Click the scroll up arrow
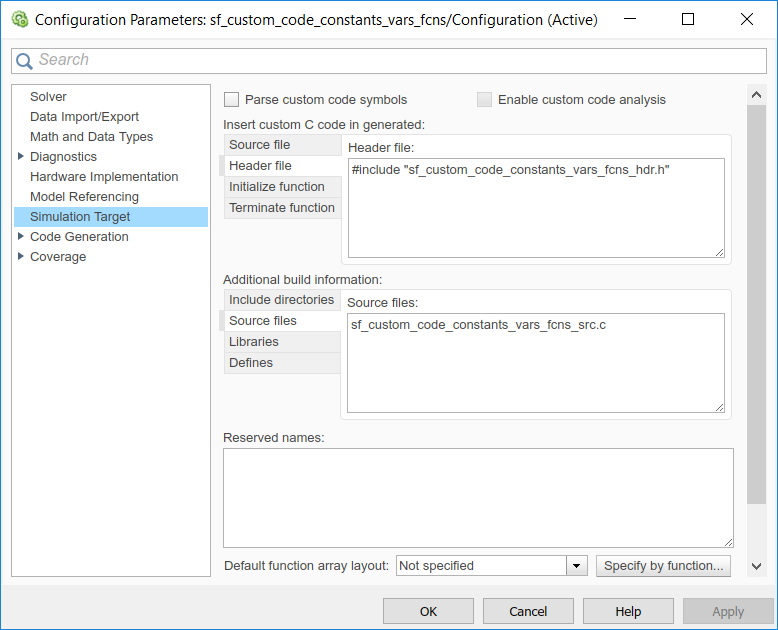 click(756, 95)
